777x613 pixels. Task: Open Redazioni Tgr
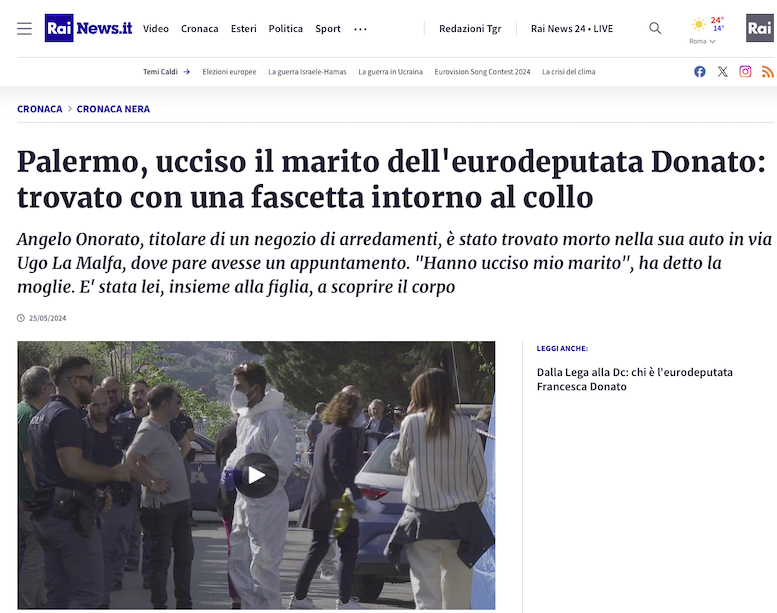[x=470, y=29]
